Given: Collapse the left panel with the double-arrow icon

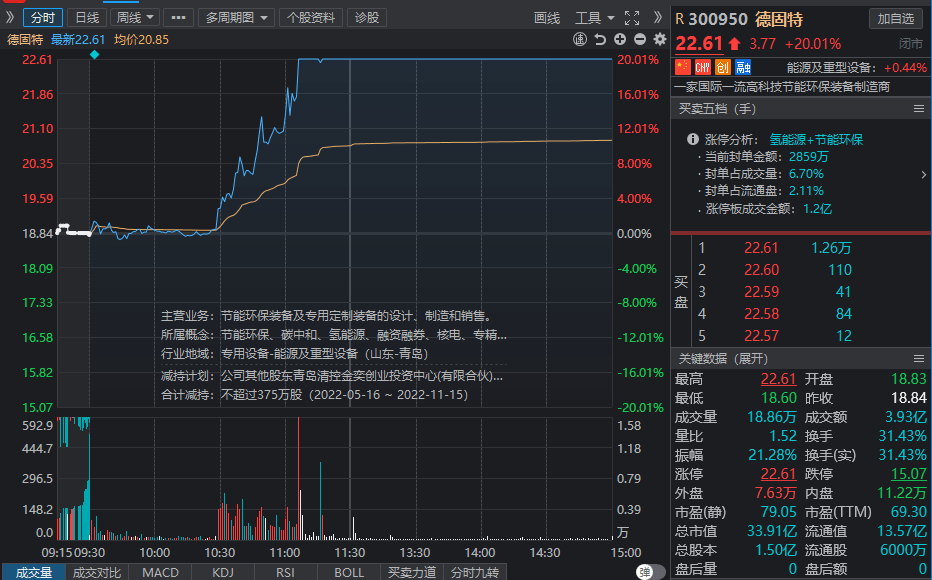Looking at the screenshot, I should click(10, 17).
